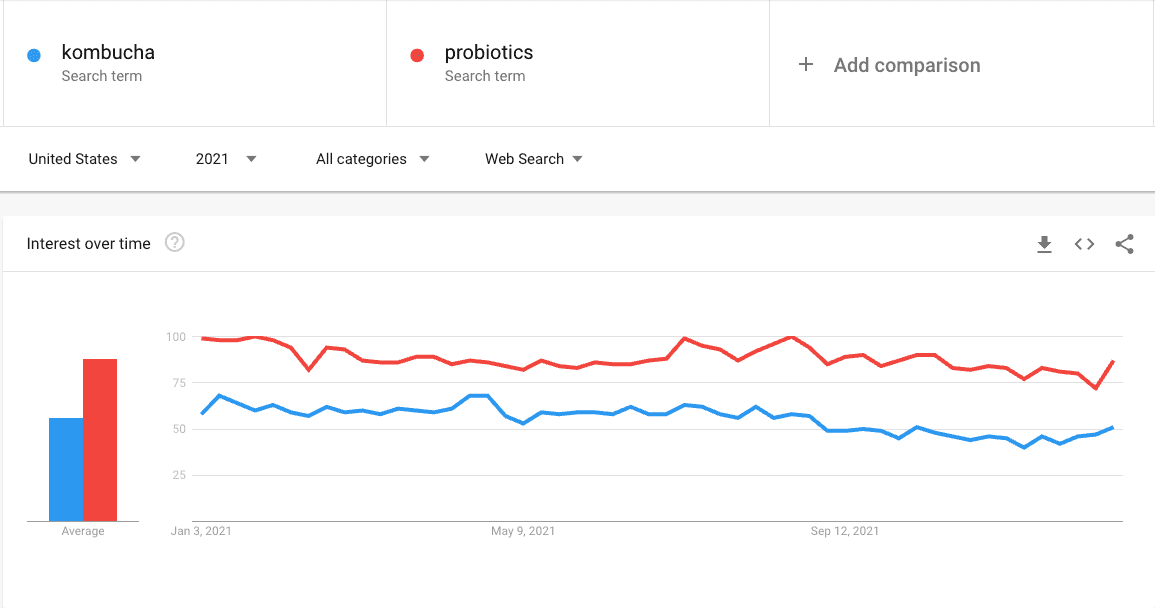
Task: Click the blue kombucha color dot
Action: pyautogui.click(x=34, y=56)
